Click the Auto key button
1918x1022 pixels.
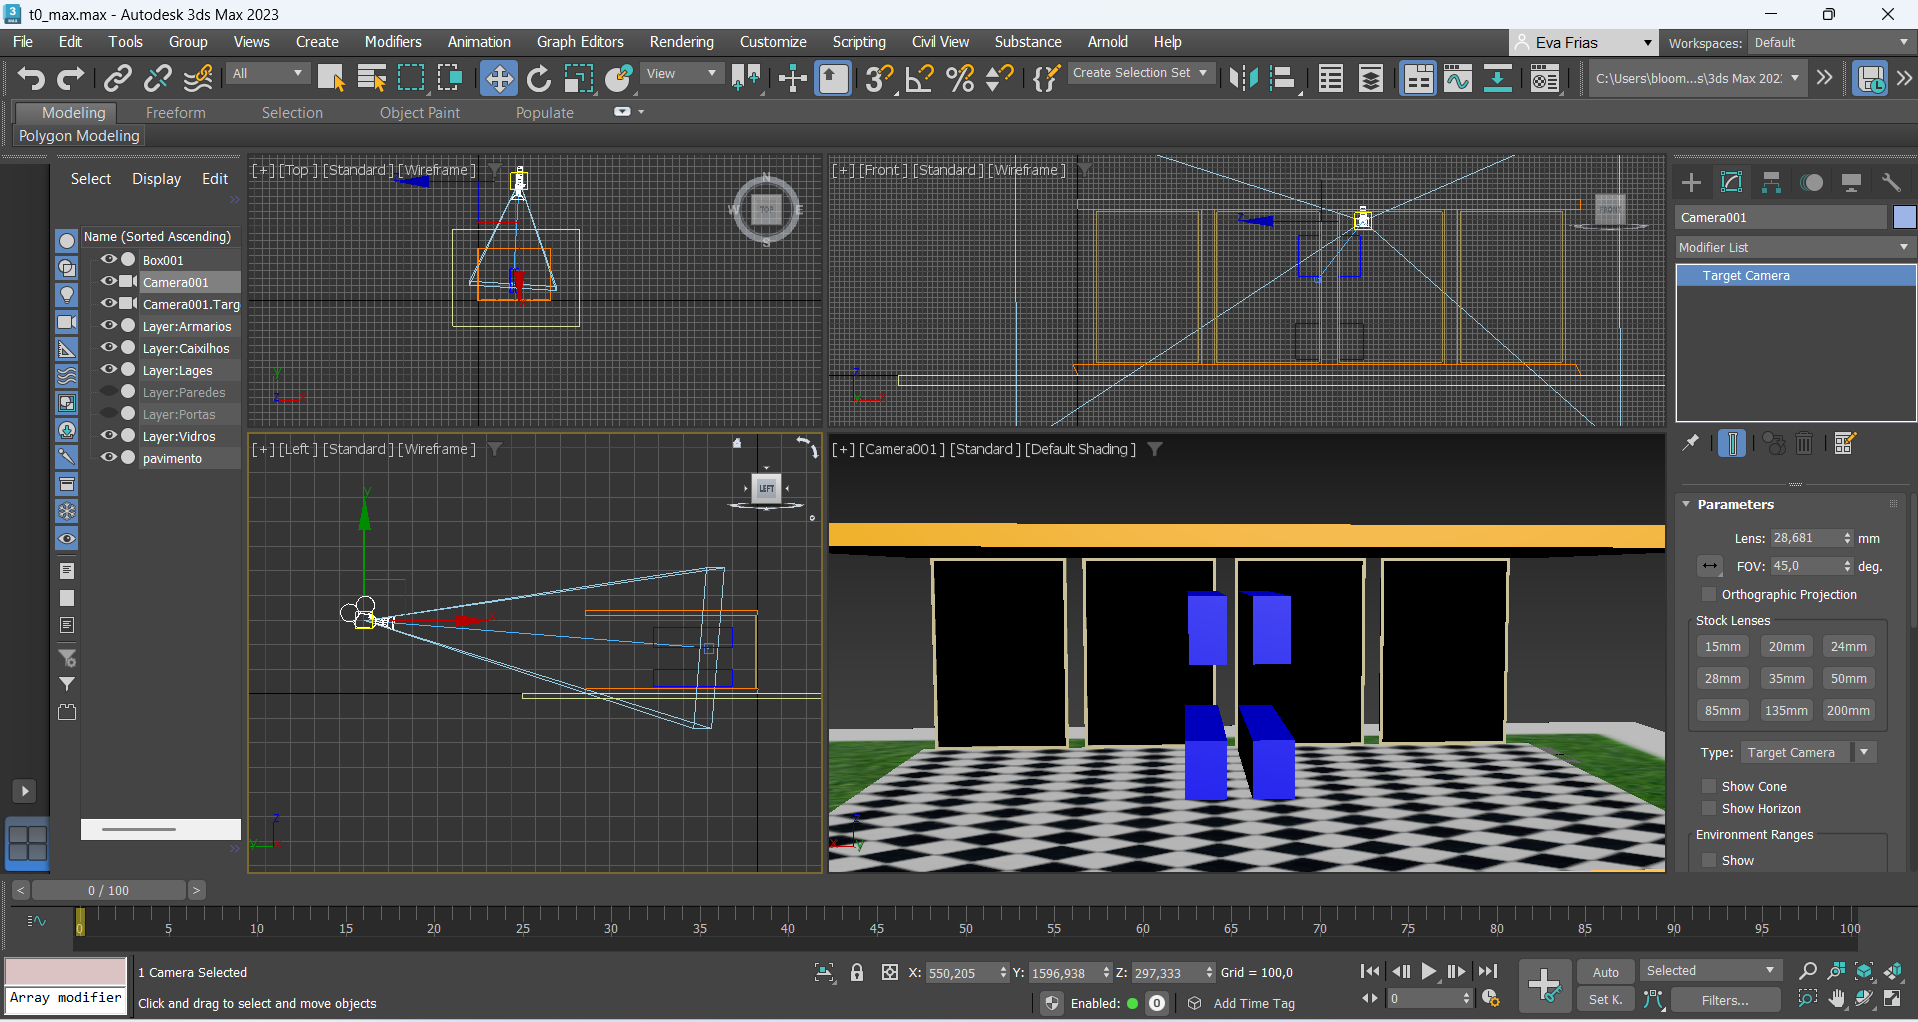(1605, 972)
